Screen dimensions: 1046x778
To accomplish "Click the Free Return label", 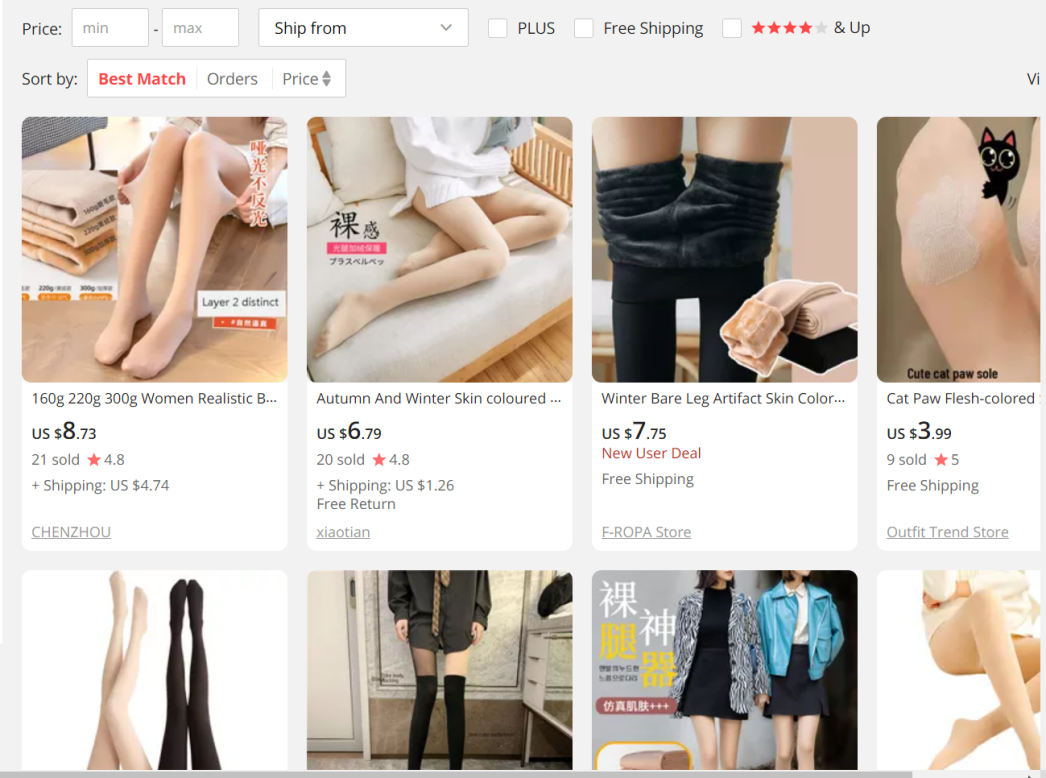I will (356, 504).
